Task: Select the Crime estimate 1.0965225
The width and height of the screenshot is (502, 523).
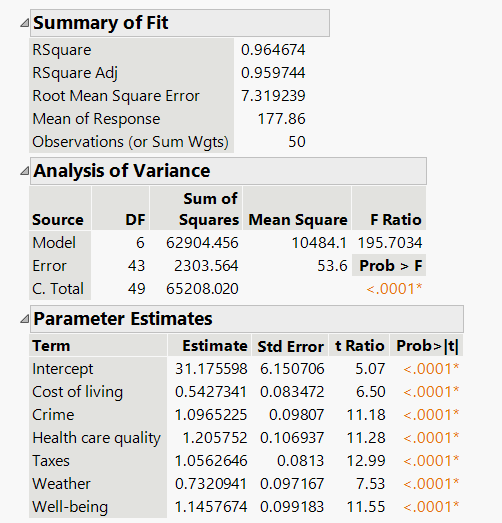Action: (x=211, y=415)
